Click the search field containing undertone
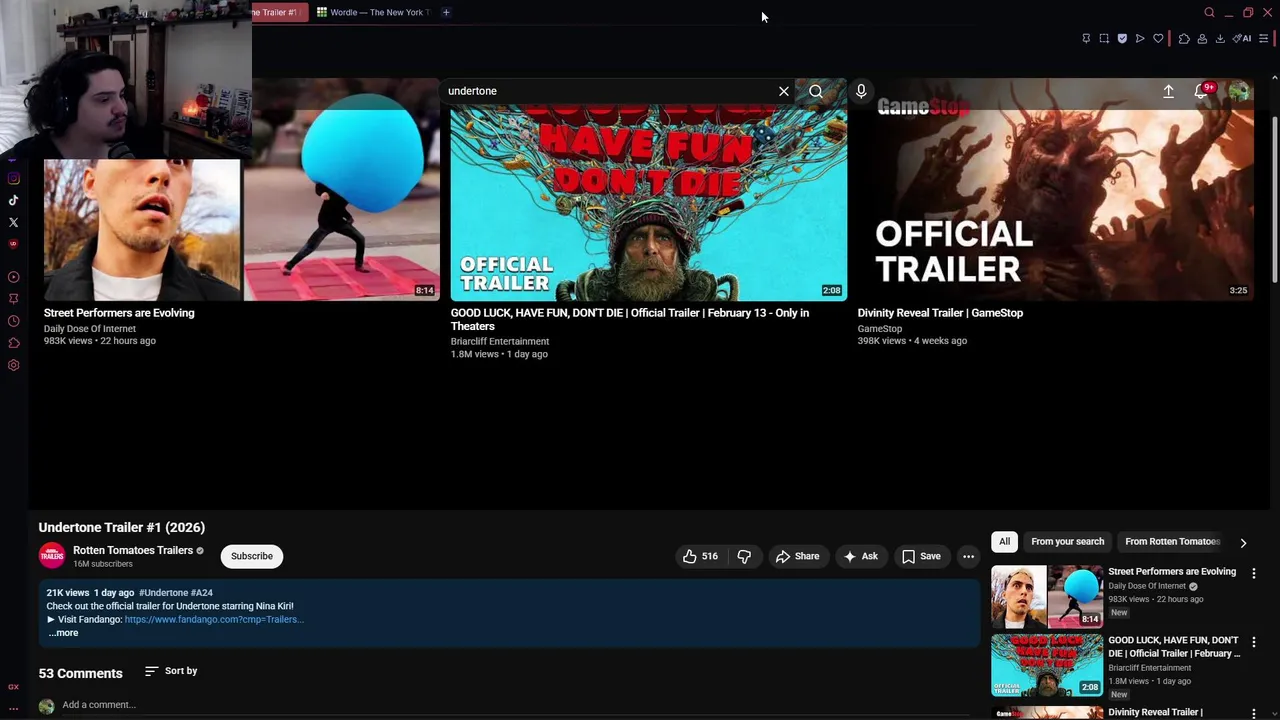 coord(610,91)
